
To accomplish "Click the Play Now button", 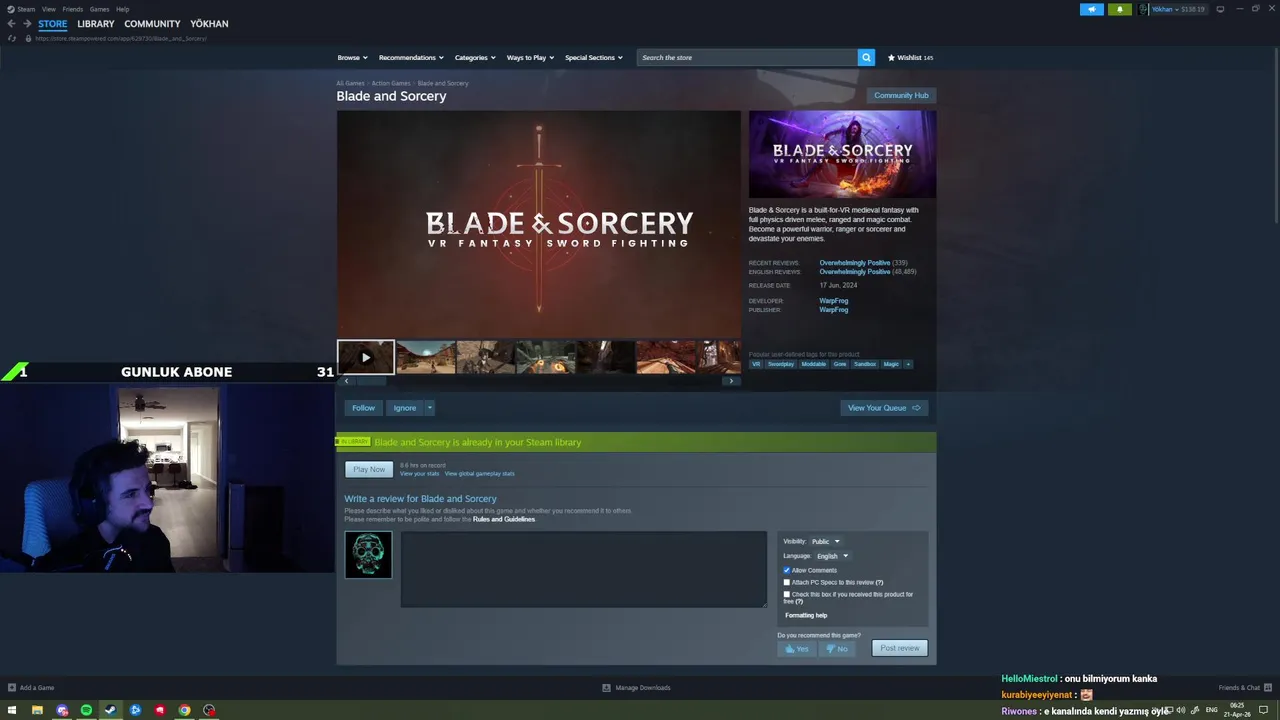I will pyautogui.click(x=369, y=469).
